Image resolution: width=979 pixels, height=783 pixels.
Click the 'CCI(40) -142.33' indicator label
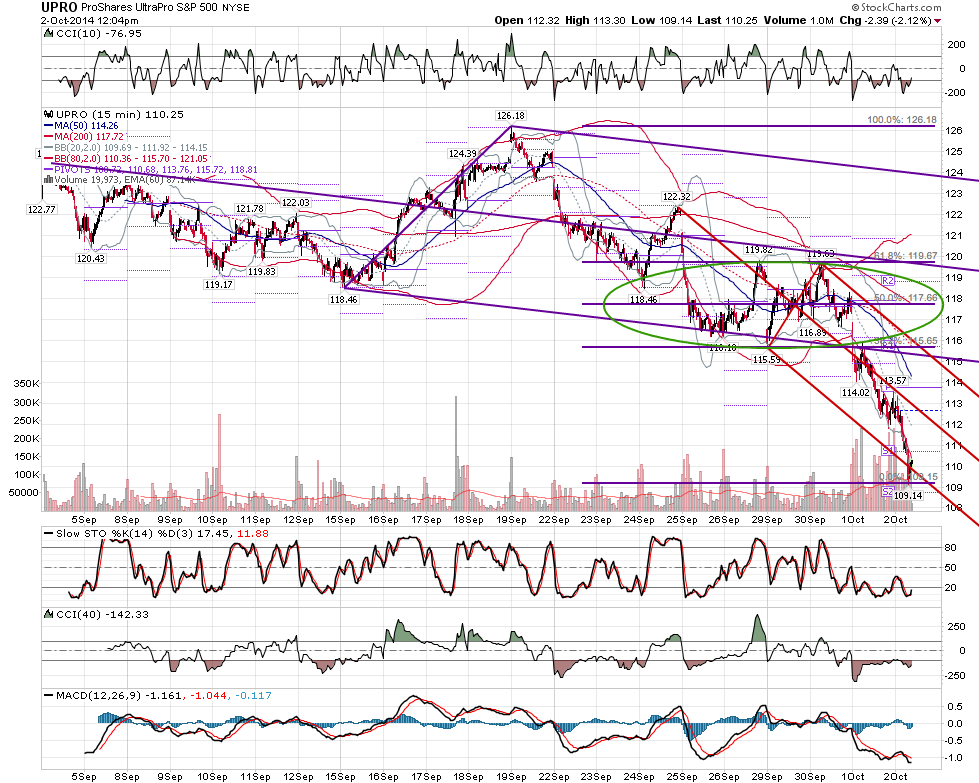click(x=102, y=614)
